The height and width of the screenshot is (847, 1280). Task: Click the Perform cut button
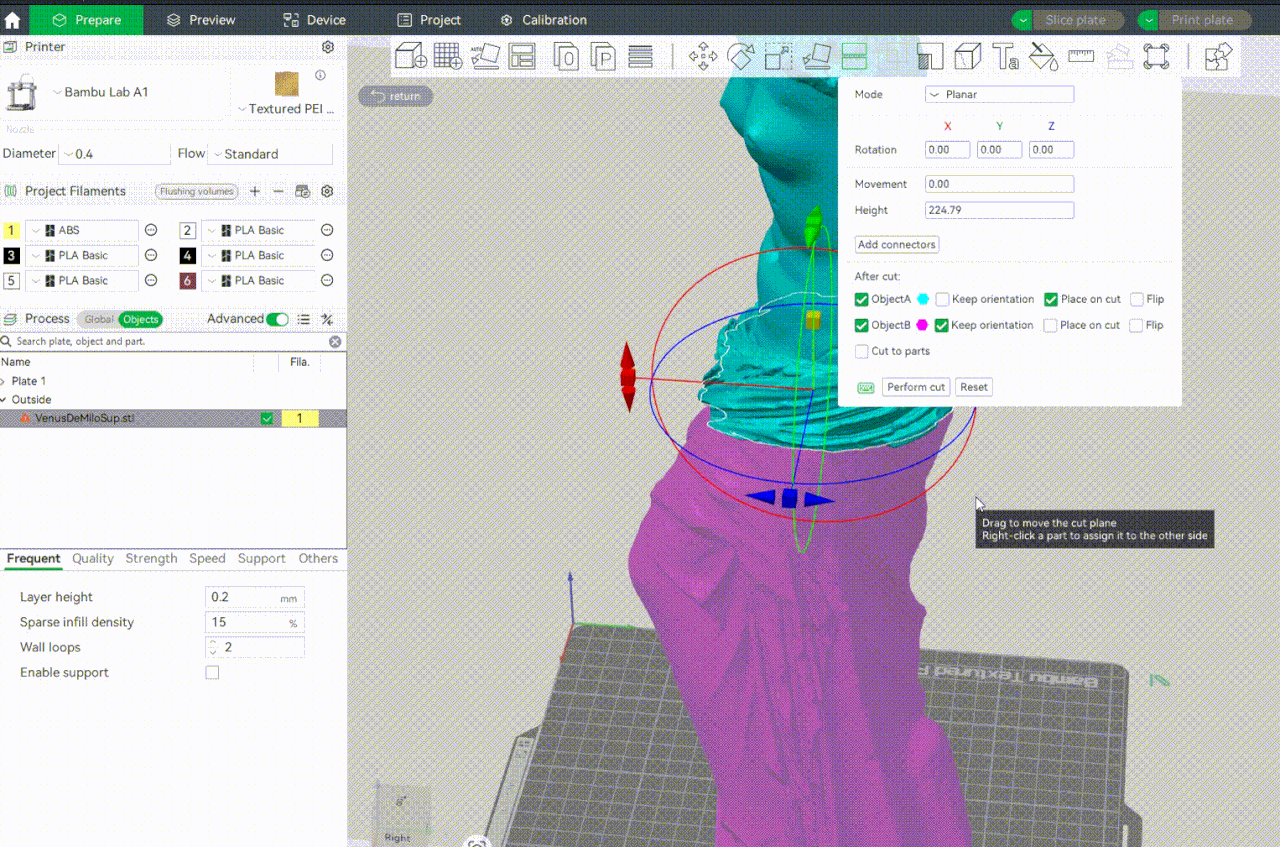(916, 387)
